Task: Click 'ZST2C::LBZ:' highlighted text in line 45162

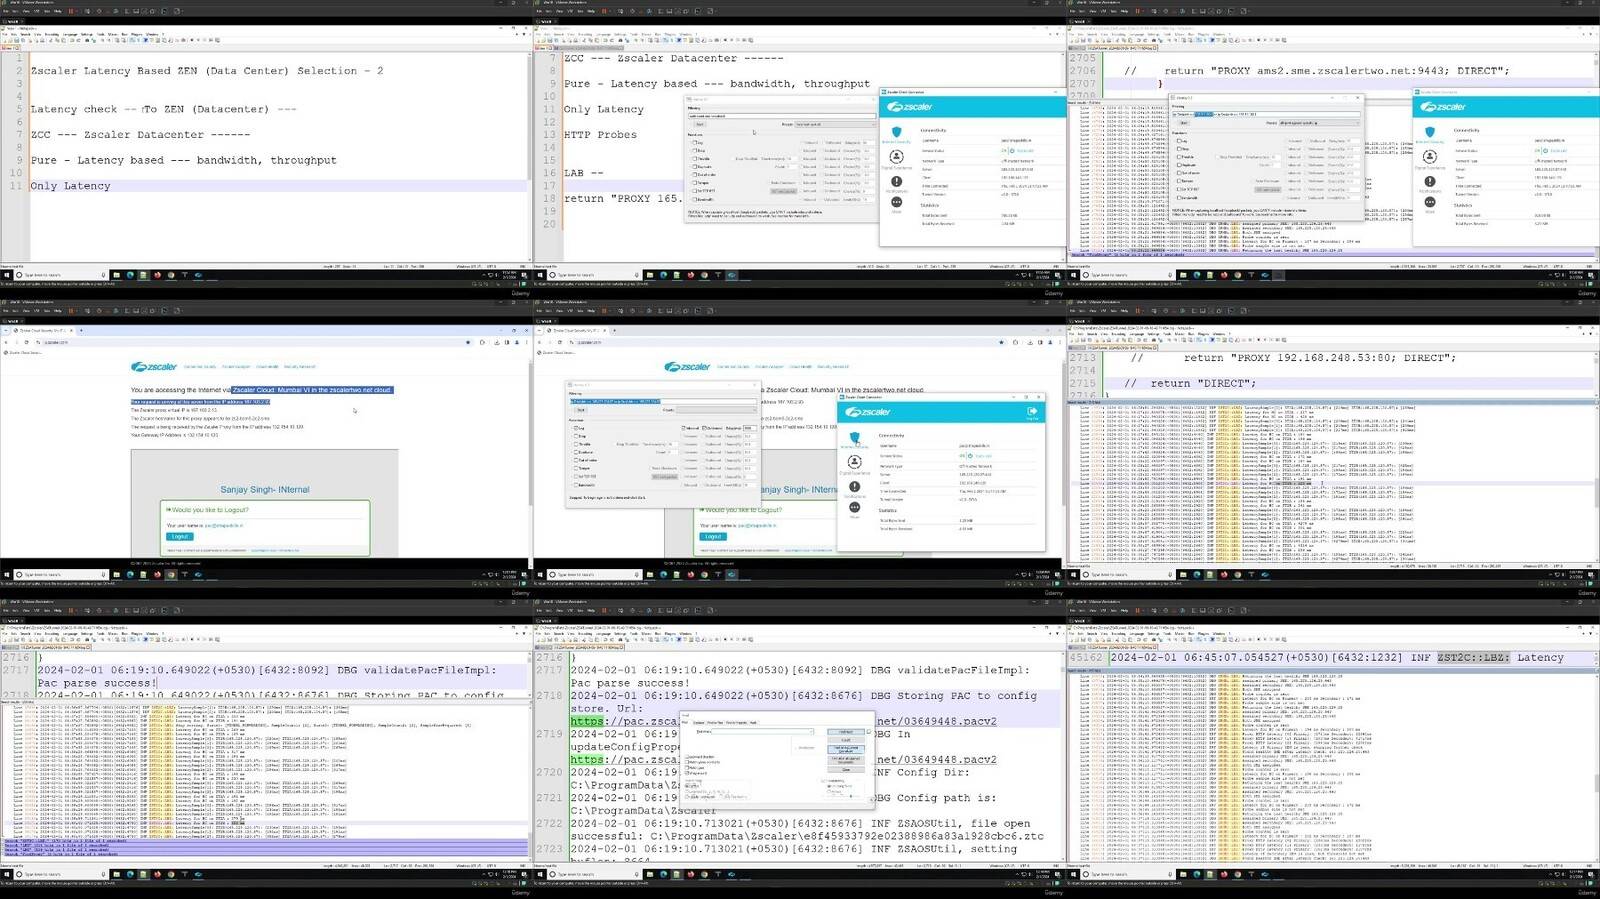Action: click(1473, 658)
